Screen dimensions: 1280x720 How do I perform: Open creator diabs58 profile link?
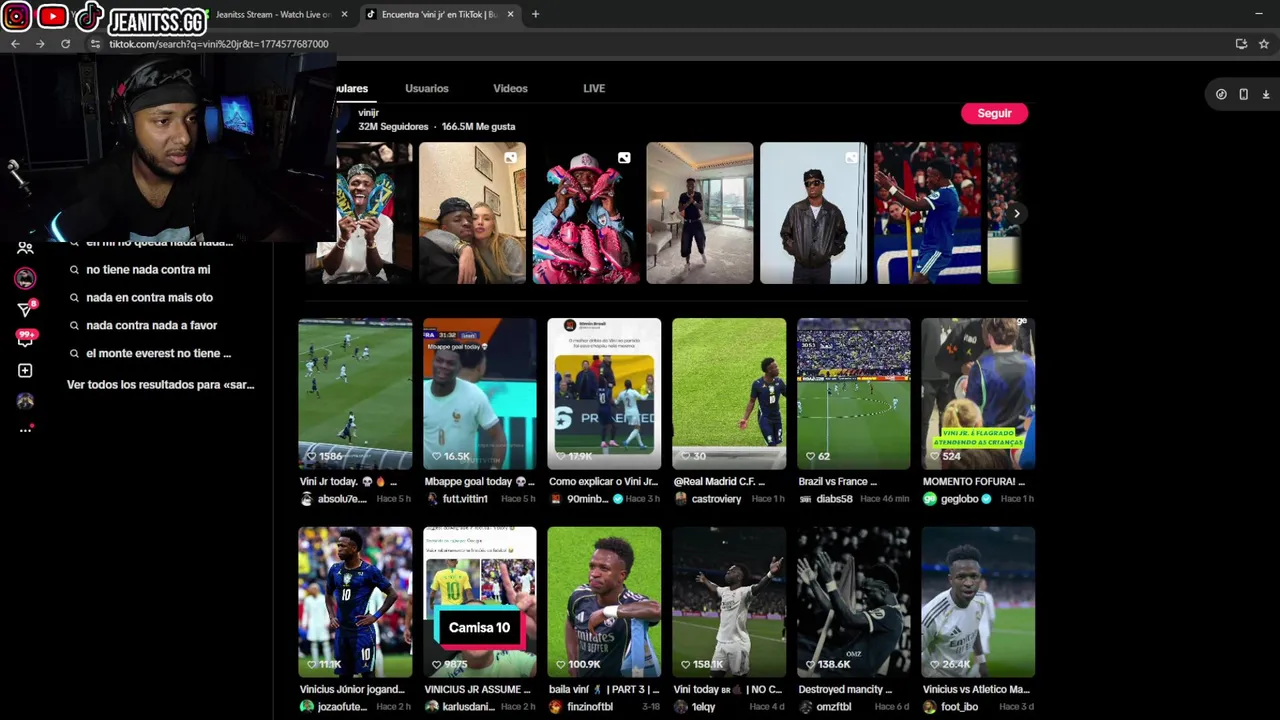pyautogui.click(x=834, y=499)
